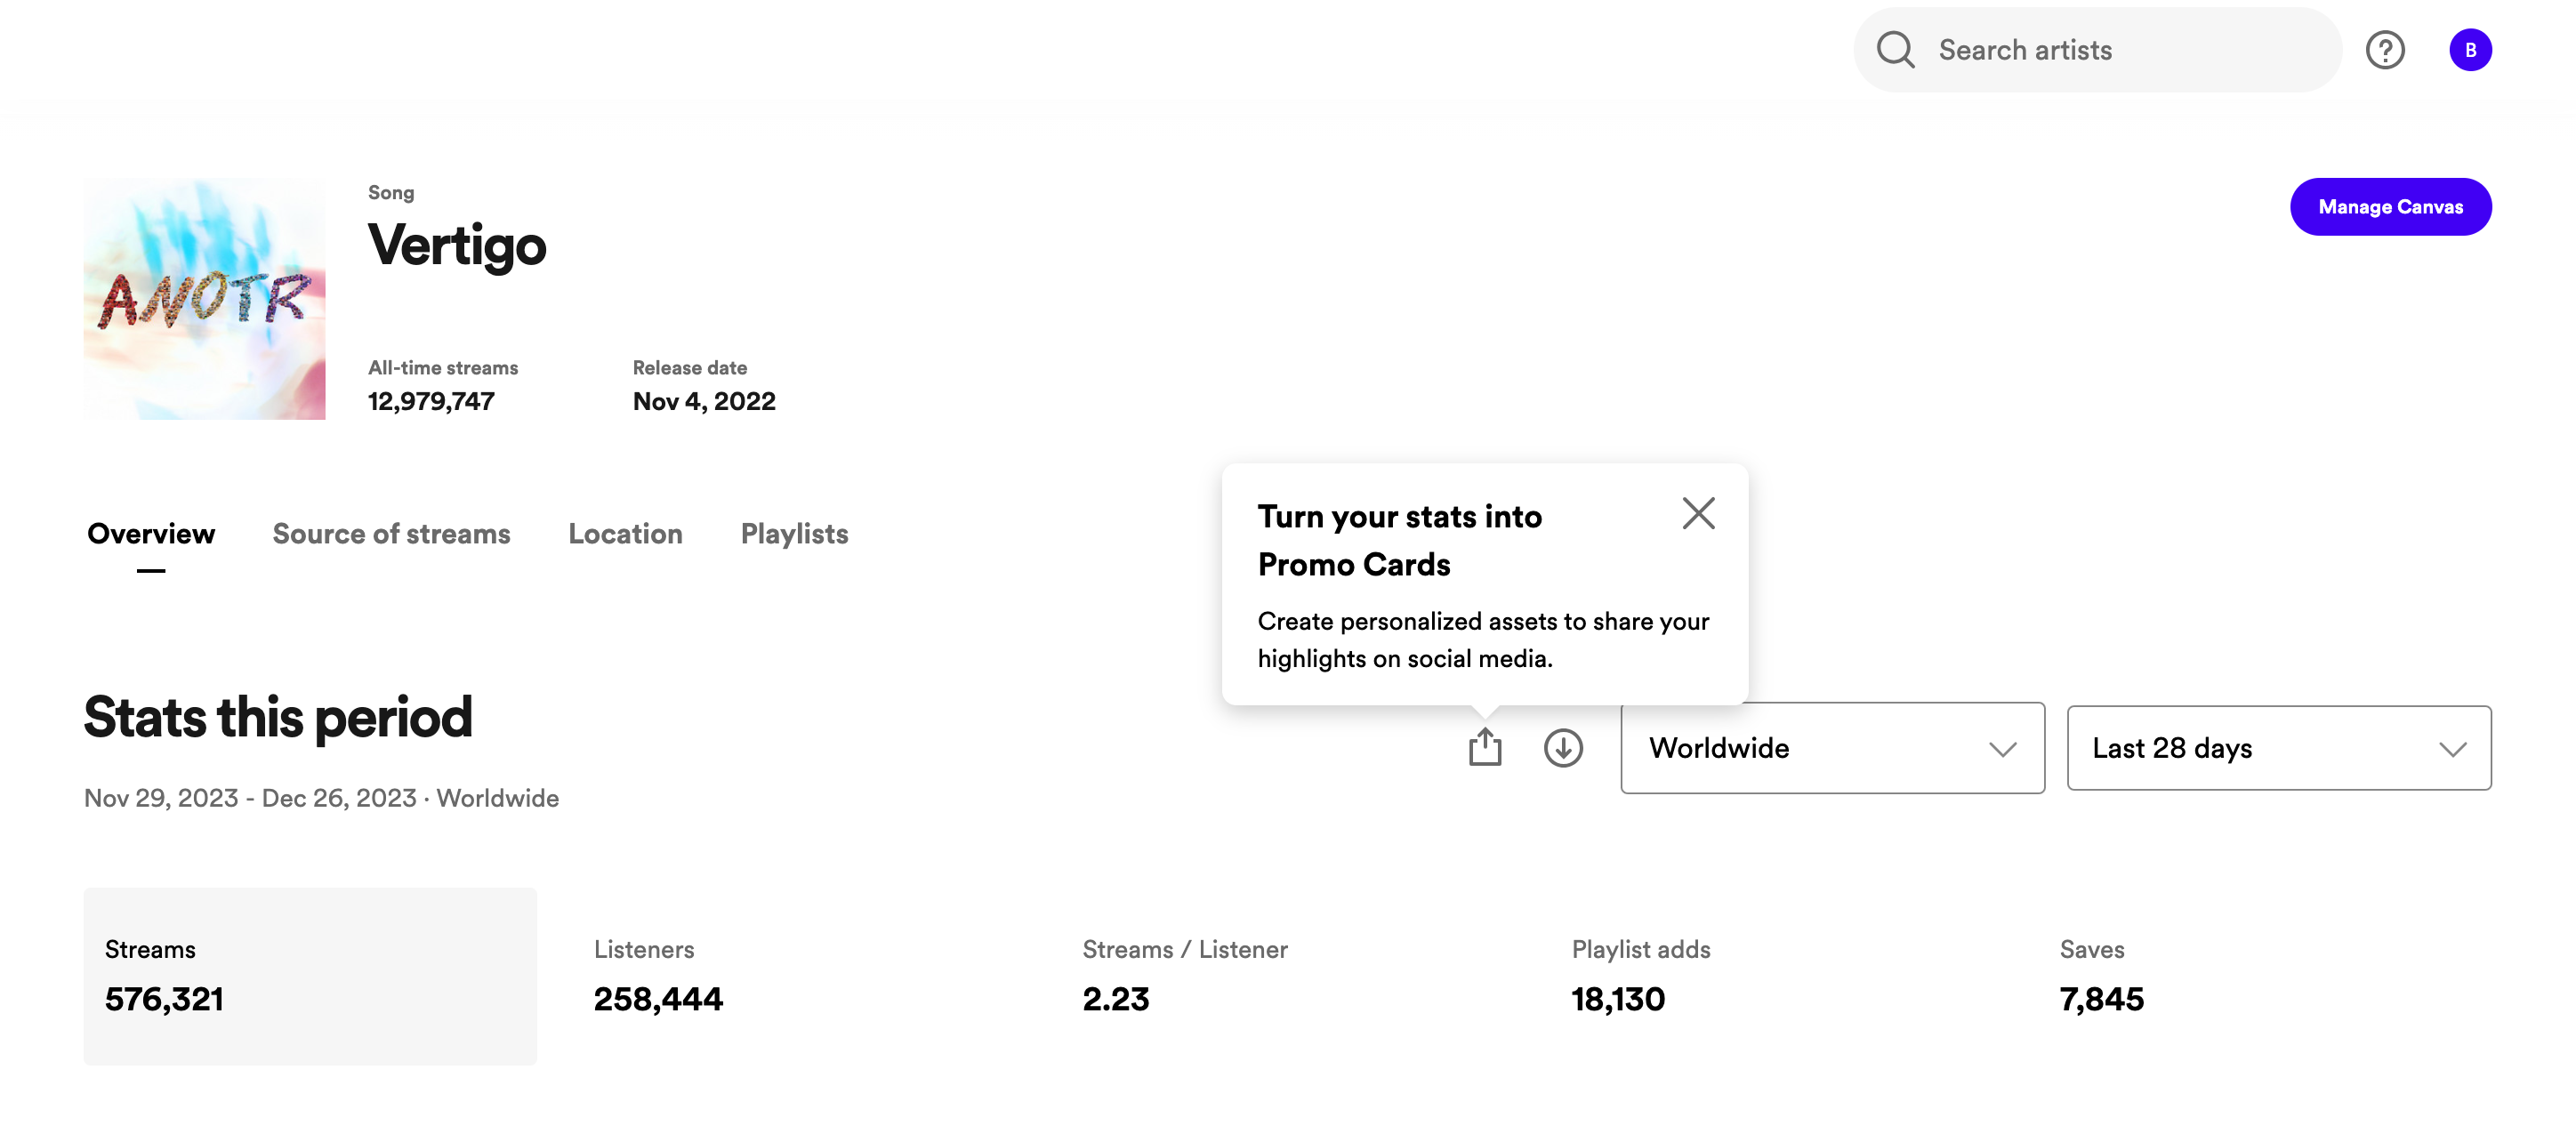The width and height of the screenshot is (2576, 1126).
Task: Open the Last 28 days dropdown
Action: (2279, 748)
